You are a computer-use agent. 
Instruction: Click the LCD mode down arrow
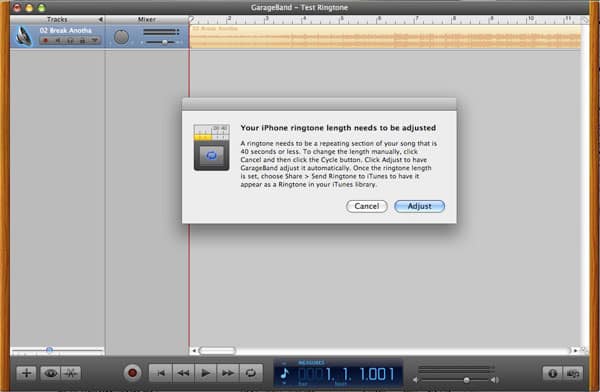pos(284,383)
